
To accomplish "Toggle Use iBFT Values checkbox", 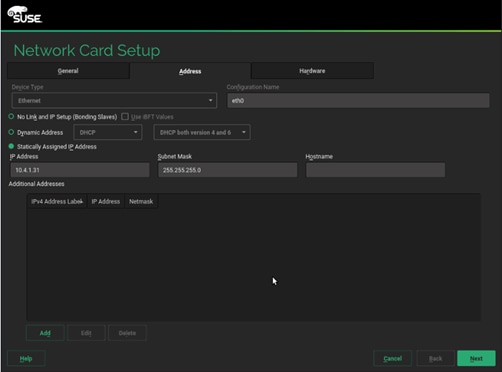I will pos(125,117).
